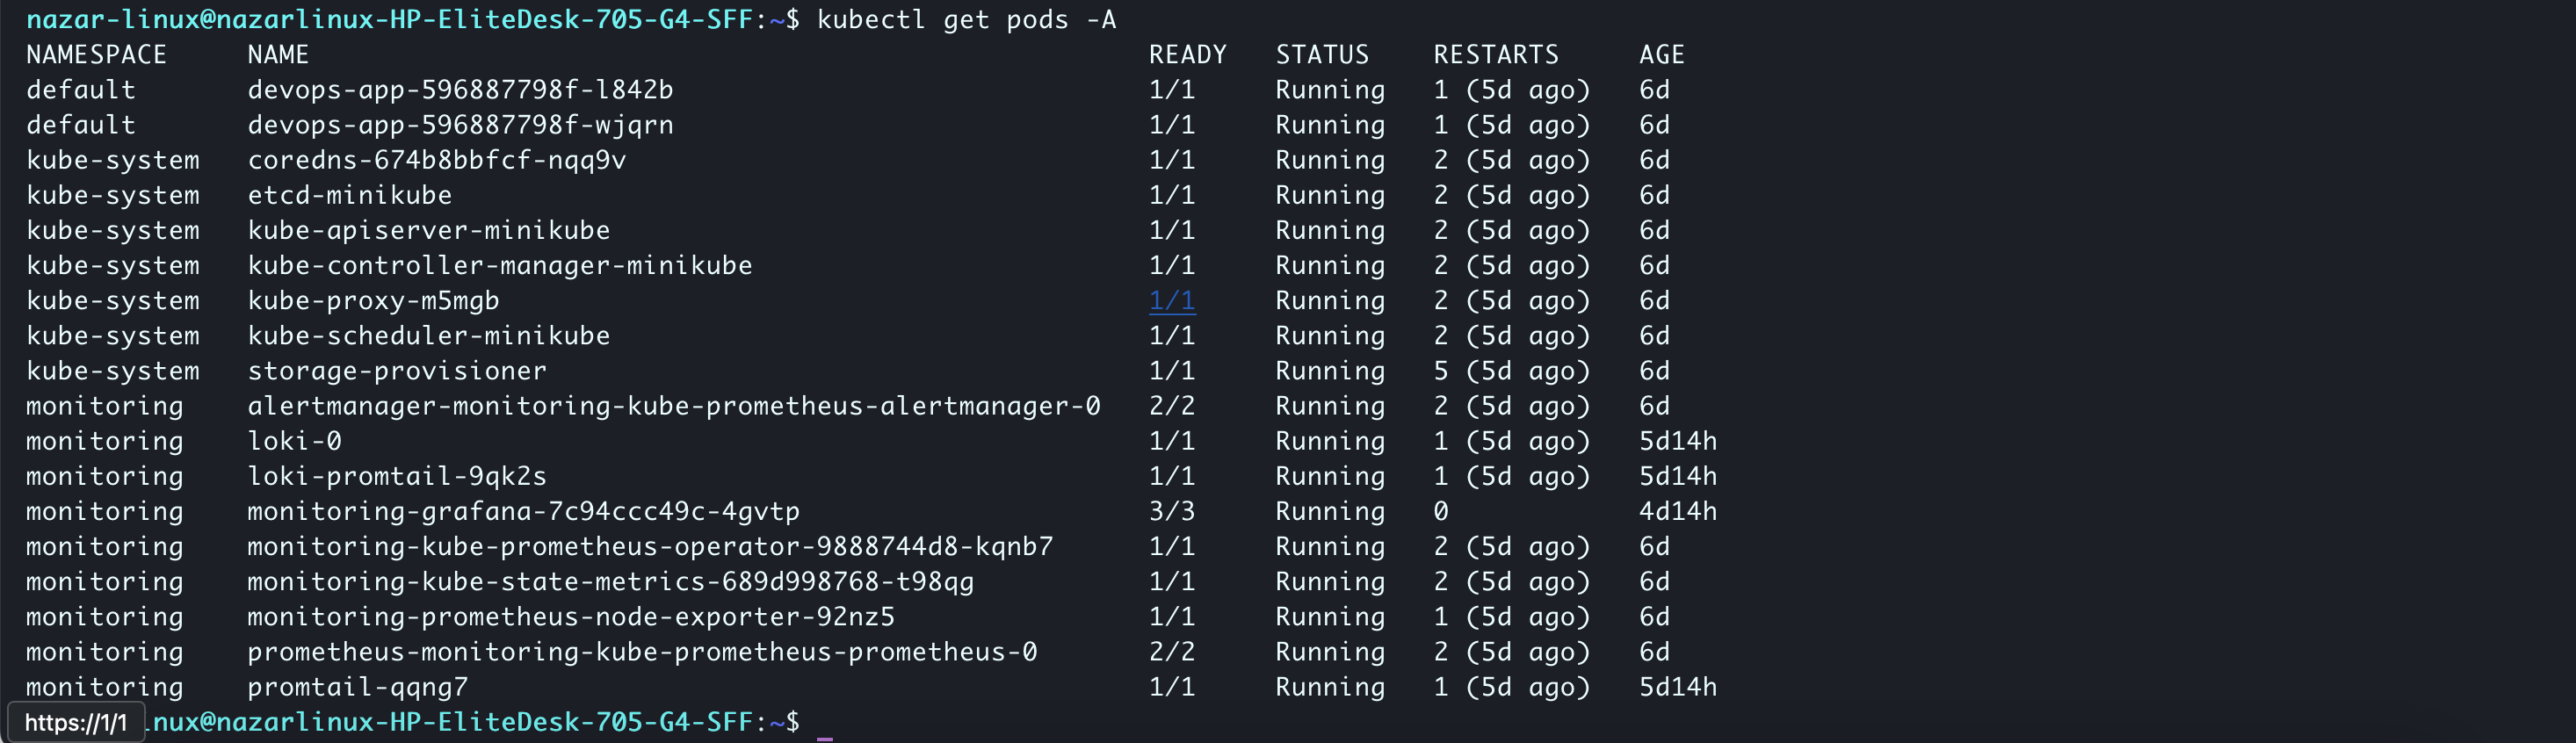Viewport: 2576px width, 743px height.
Task: Click the RESTARTS column header
Action: point(1495,55)
